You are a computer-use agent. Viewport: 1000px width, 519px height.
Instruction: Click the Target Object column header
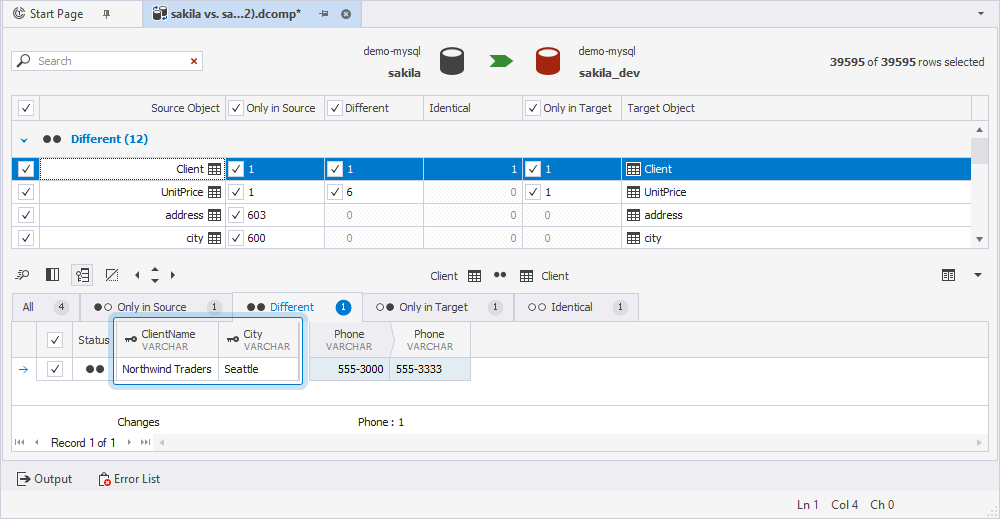click(796, 108)
